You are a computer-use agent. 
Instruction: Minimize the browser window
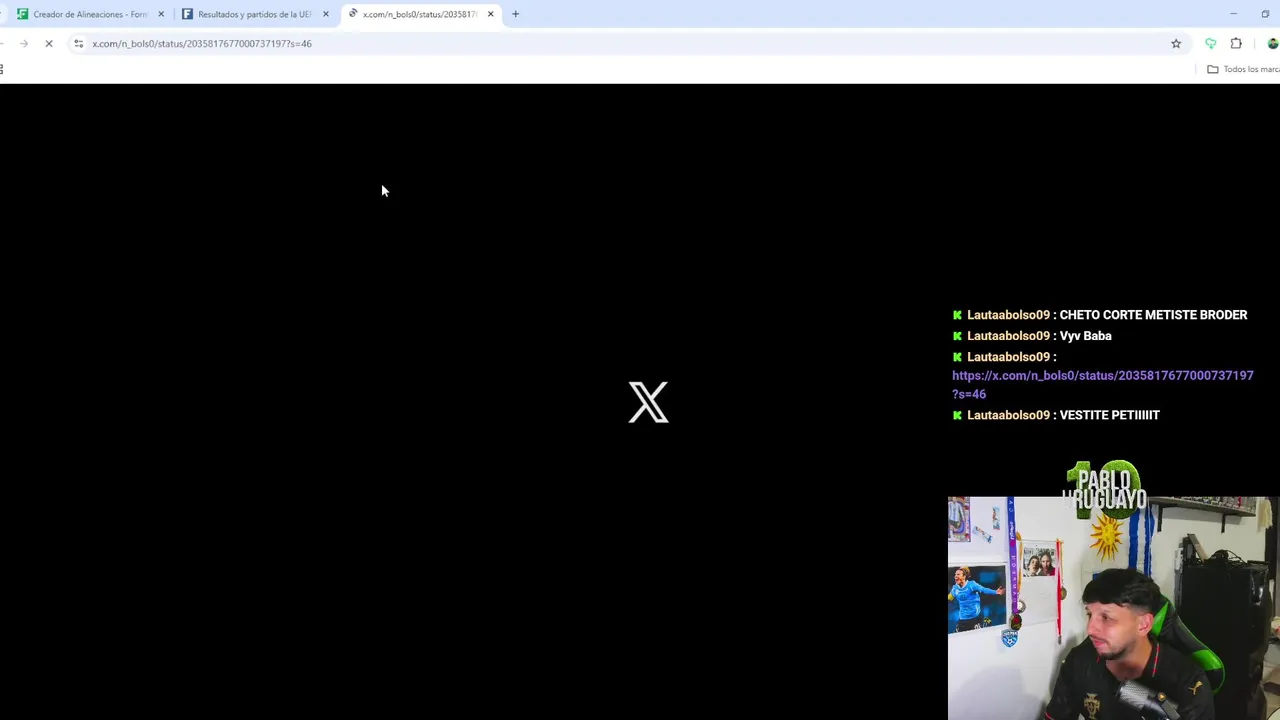(x=1233, y=14)
